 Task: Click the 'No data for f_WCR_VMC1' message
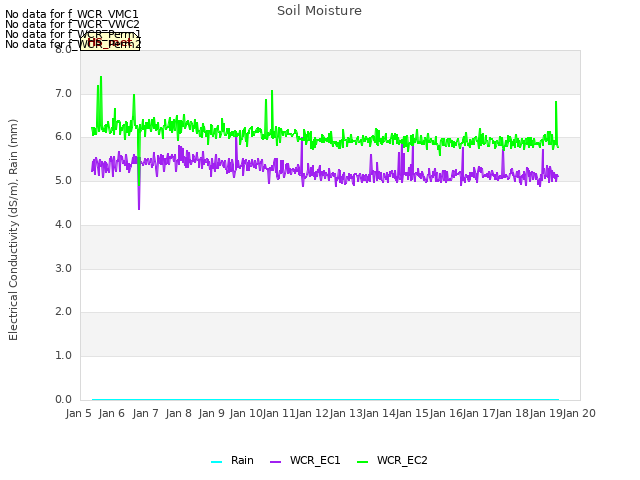(x=72, y=14)
